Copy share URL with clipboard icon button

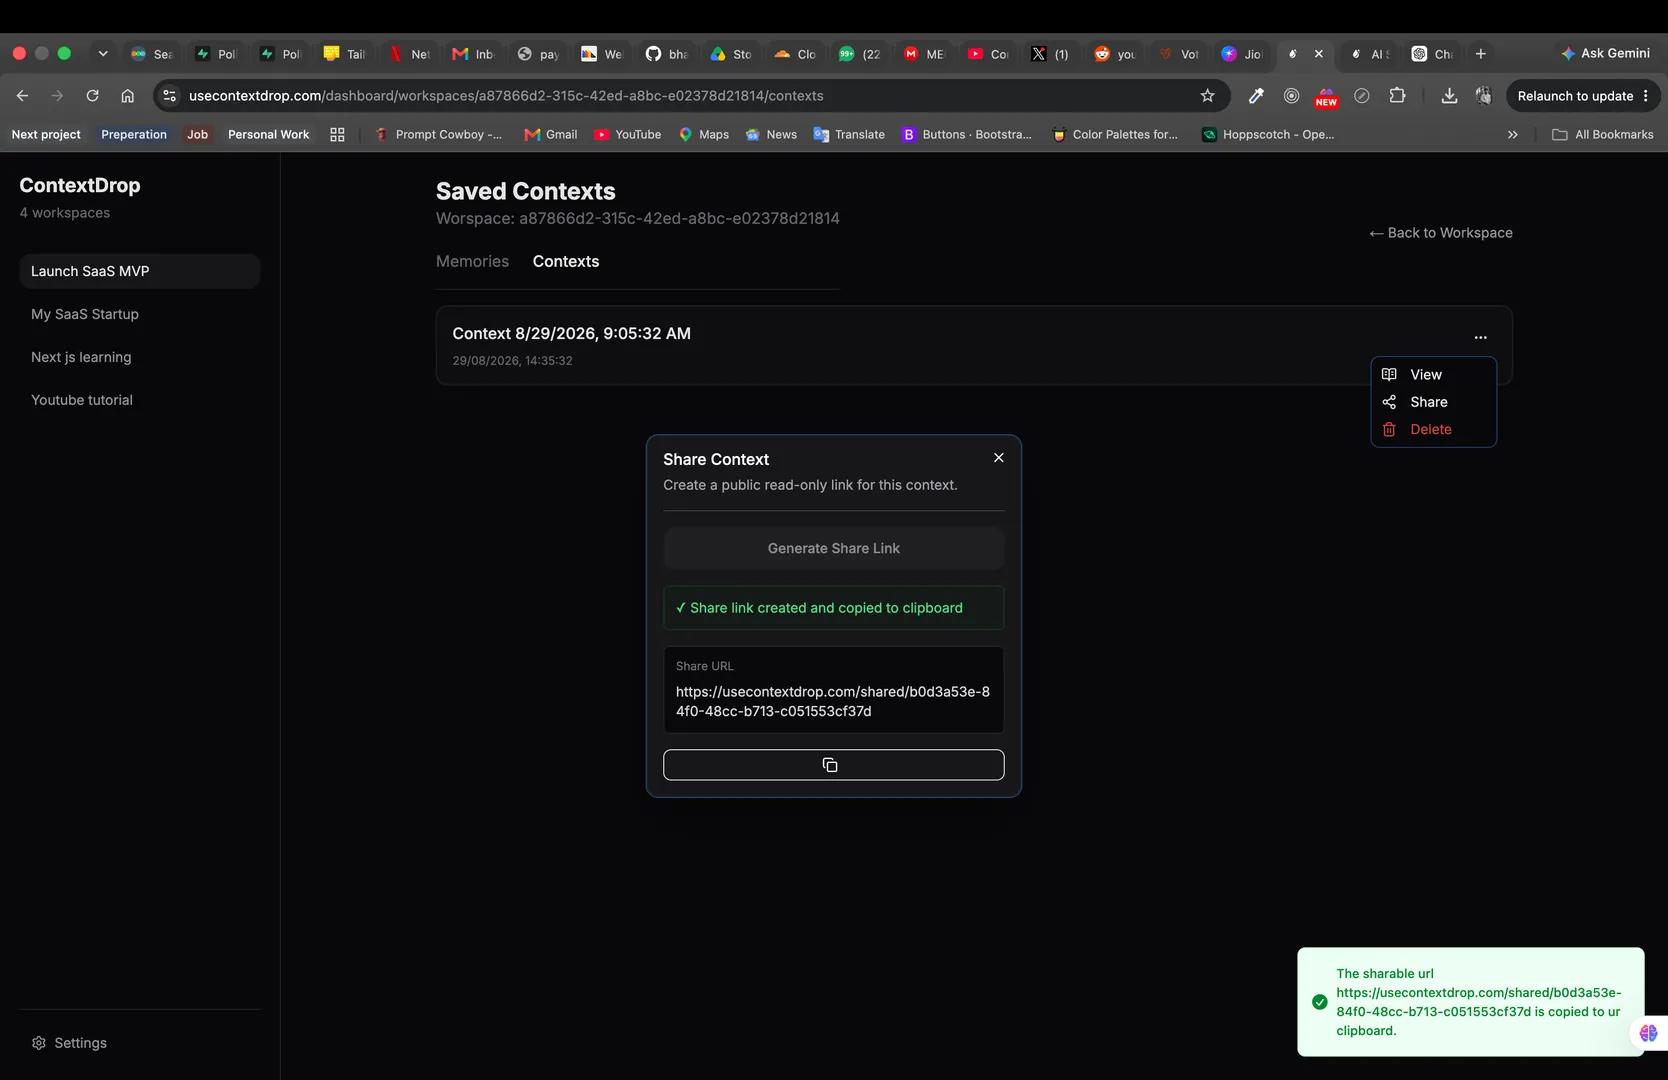click(833, 765)
